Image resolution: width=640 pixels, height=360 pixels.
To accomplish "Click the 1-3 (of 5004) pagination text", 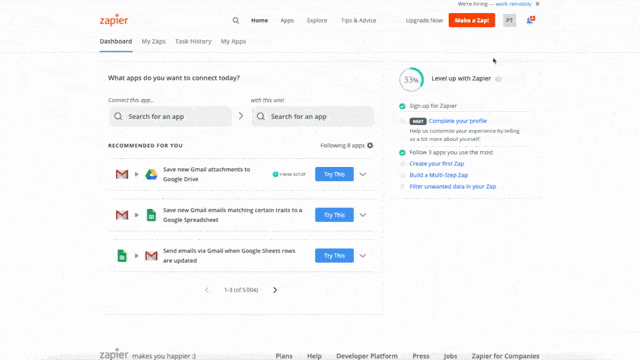I will 241,290.
